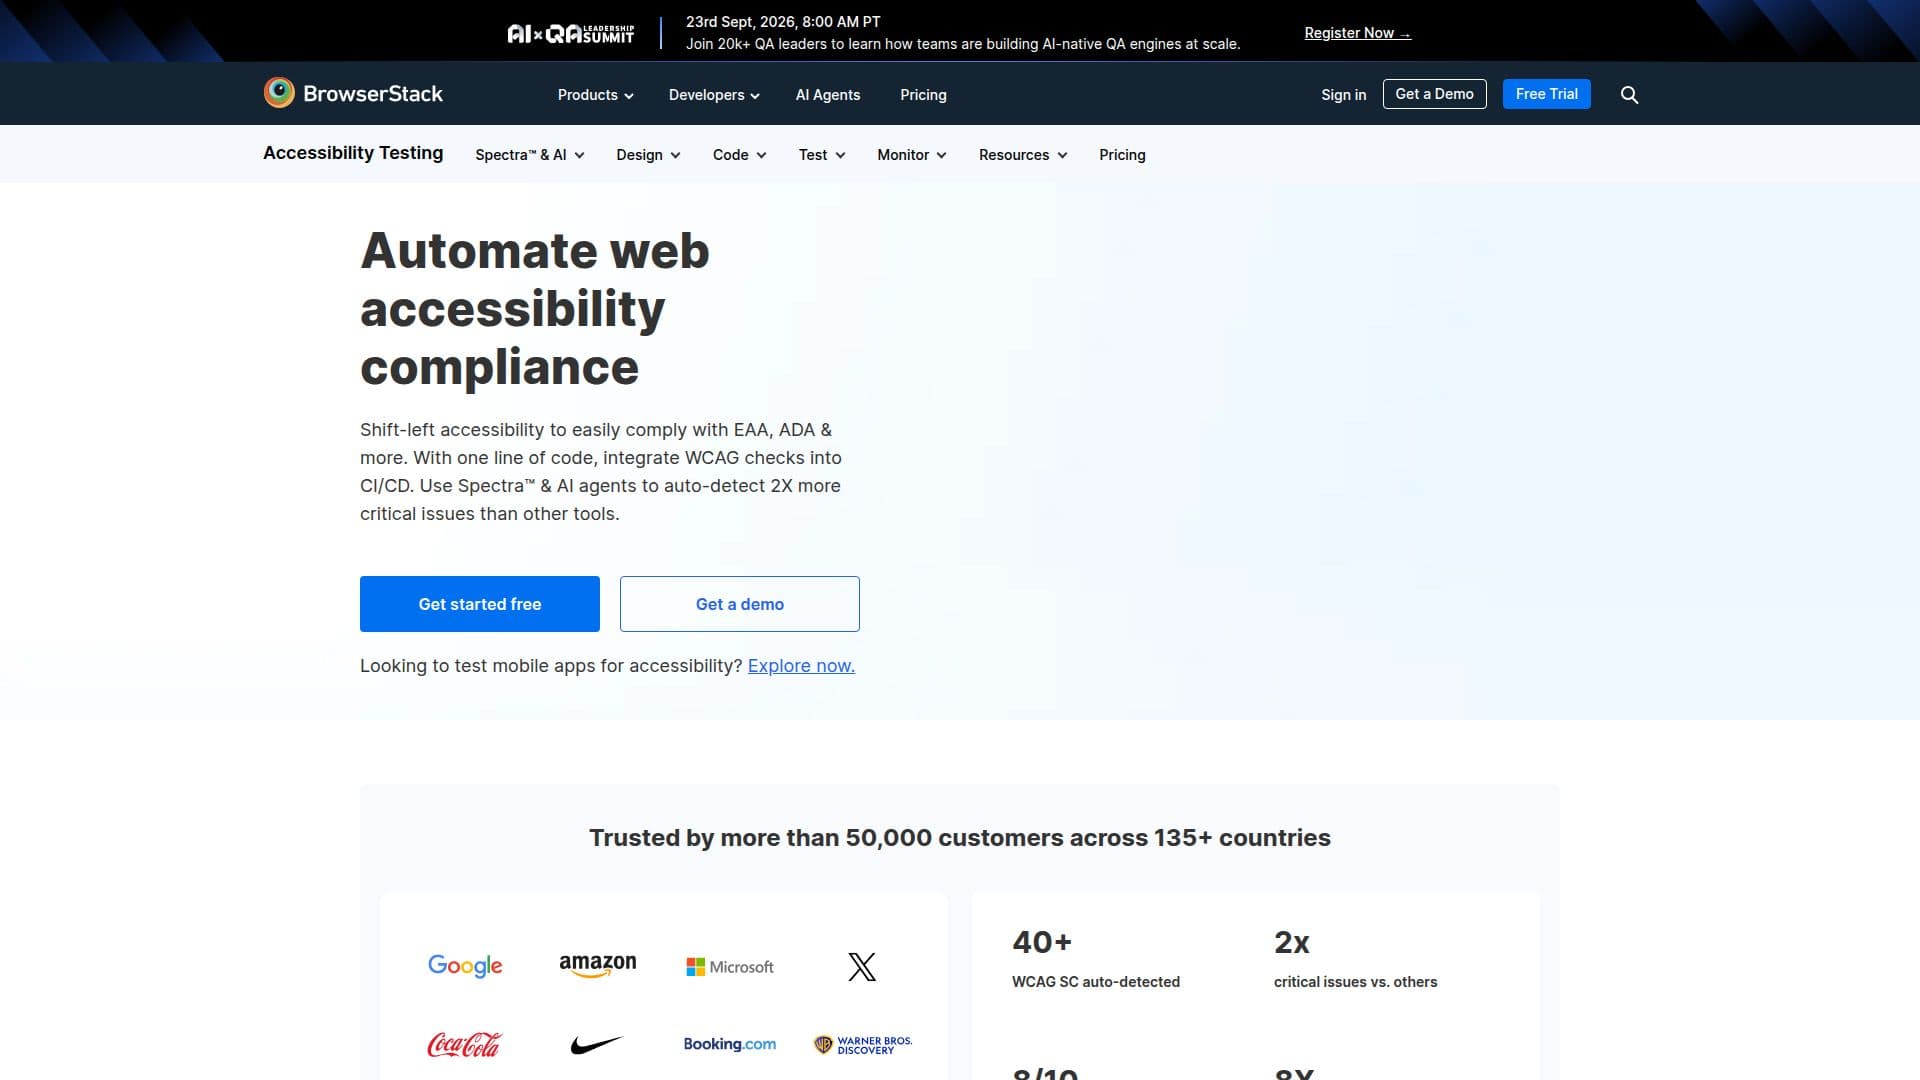
Task: Click 'WCAG SC auto-detected' label
Action: coord(1096,982)
